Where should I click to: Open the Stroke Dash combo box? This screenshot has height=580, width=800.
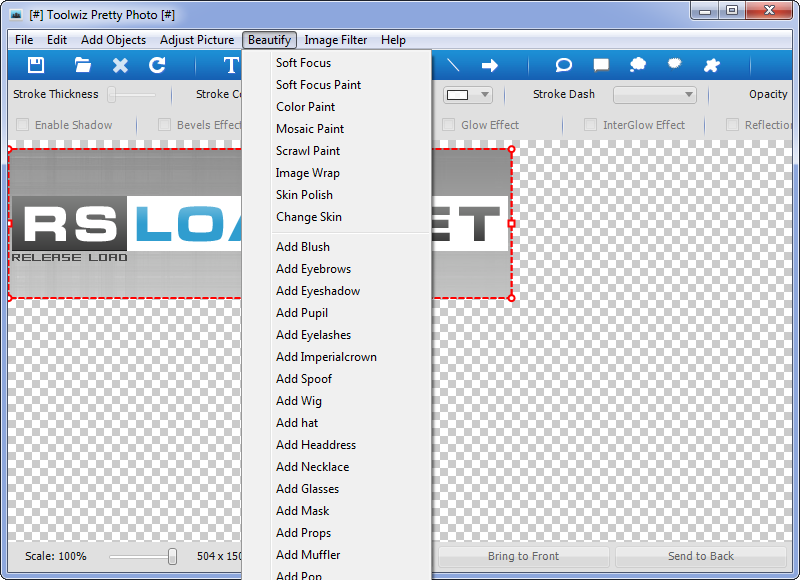(655, 95)
